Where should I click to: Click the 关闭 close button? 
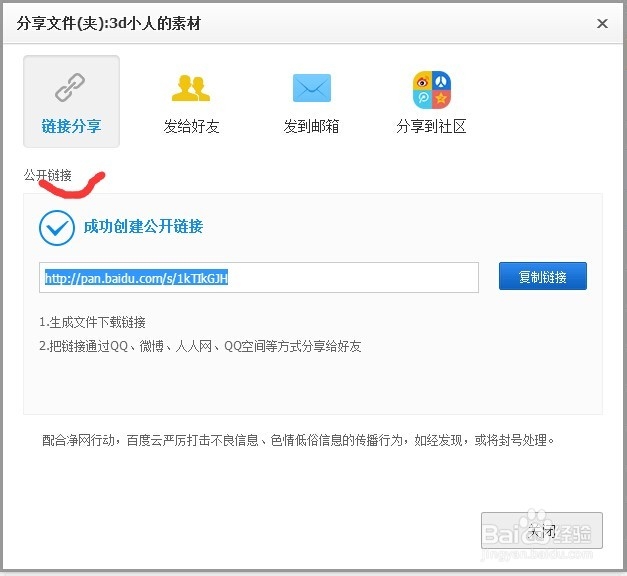point(541,530)
